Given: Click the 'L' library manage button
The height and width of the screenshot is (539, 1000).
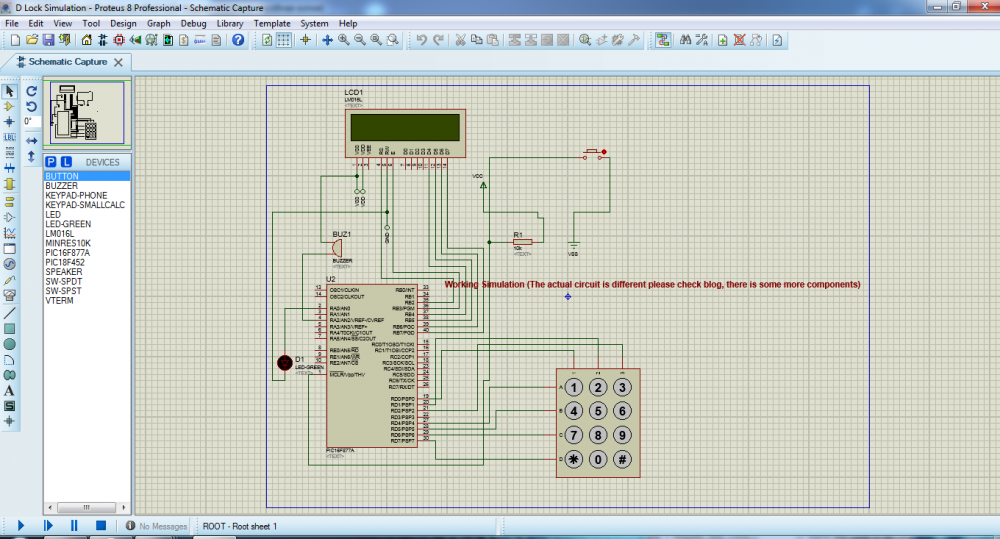Looking at the screenshot, I should tap(66, 162).
